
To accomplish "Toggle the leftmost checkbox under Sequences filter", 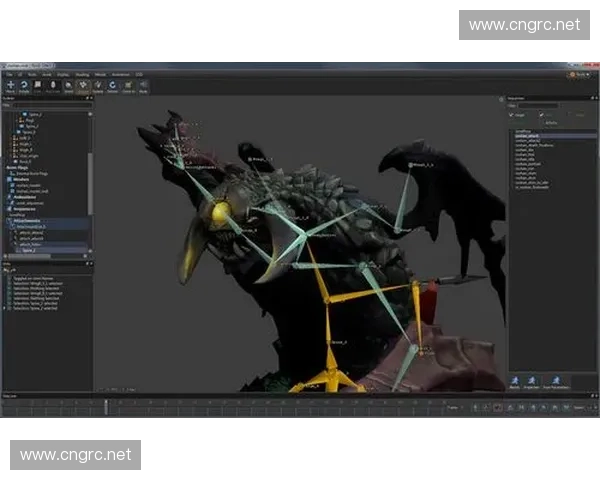I will point(511,114).
